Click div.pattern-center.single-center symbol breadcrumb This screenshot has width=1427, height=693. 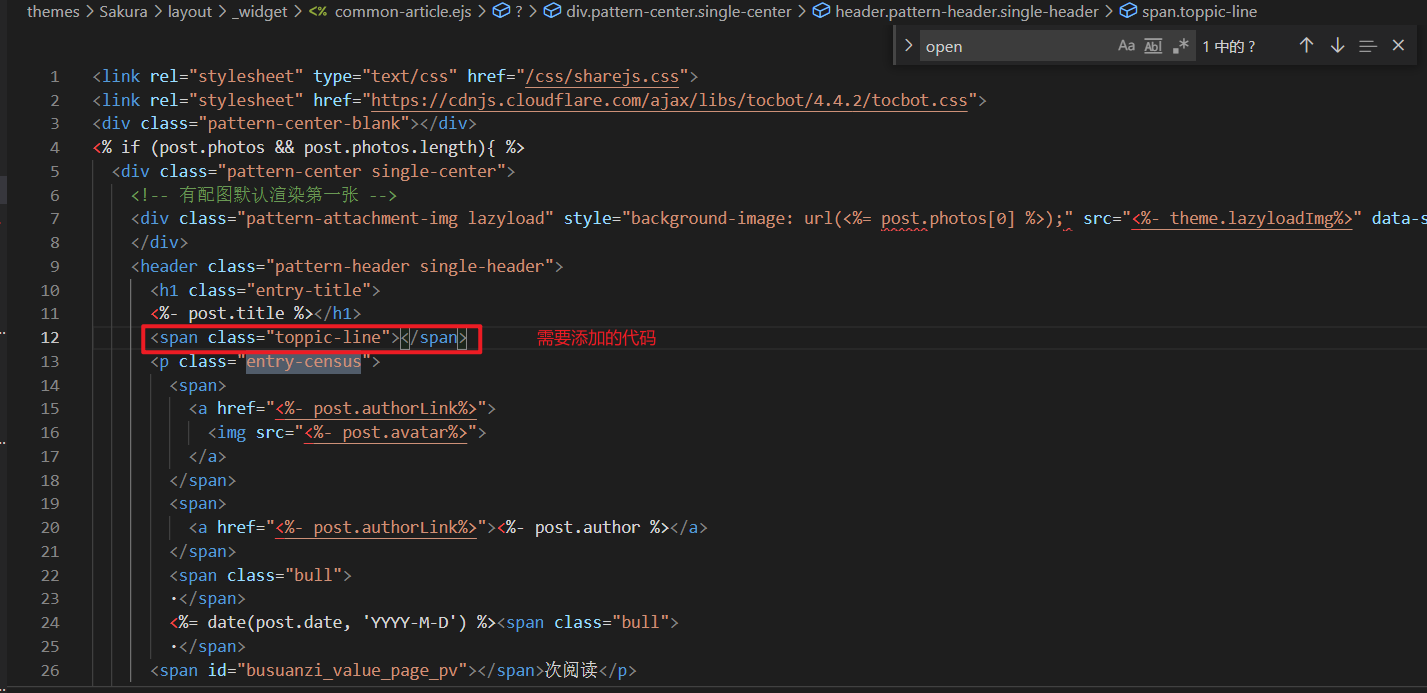[678, 12]
